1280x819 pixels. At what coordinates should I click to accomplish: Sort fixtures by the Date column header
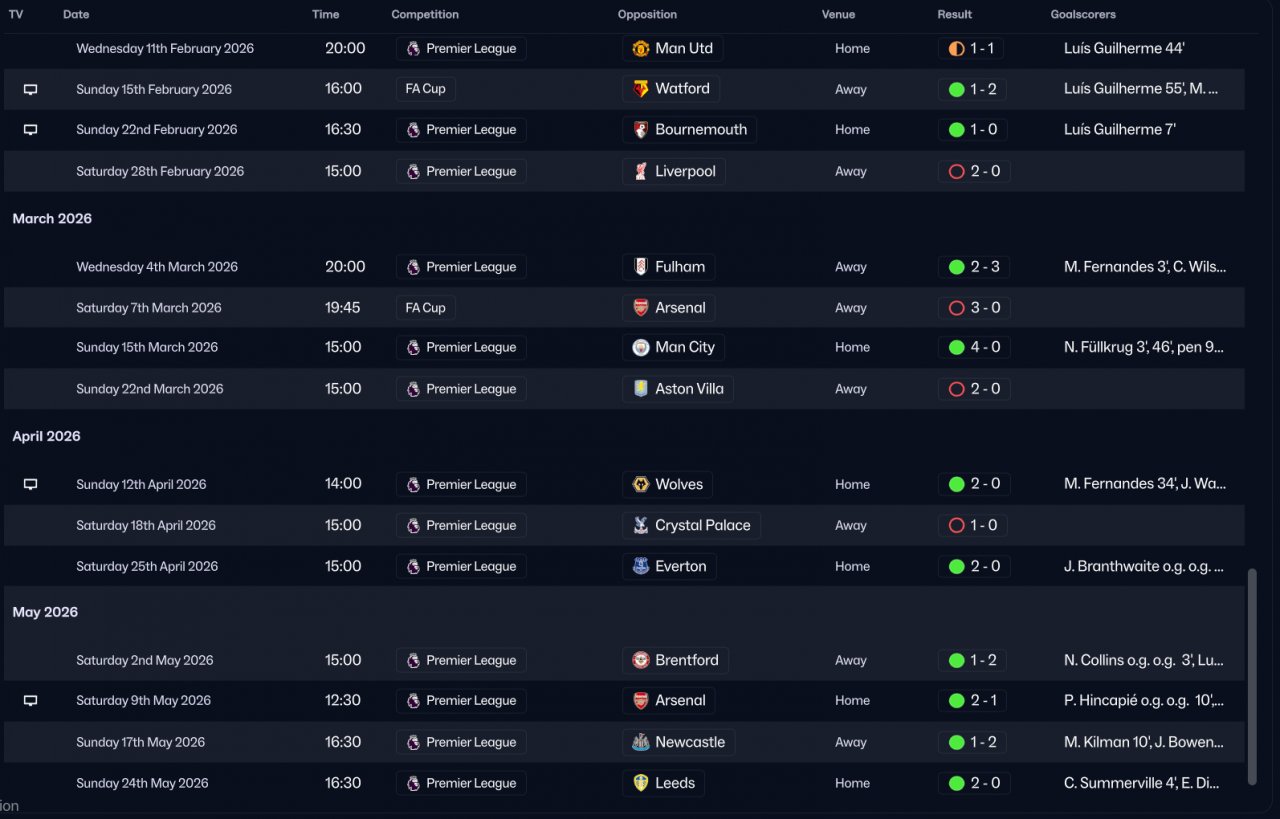point(76,14)
